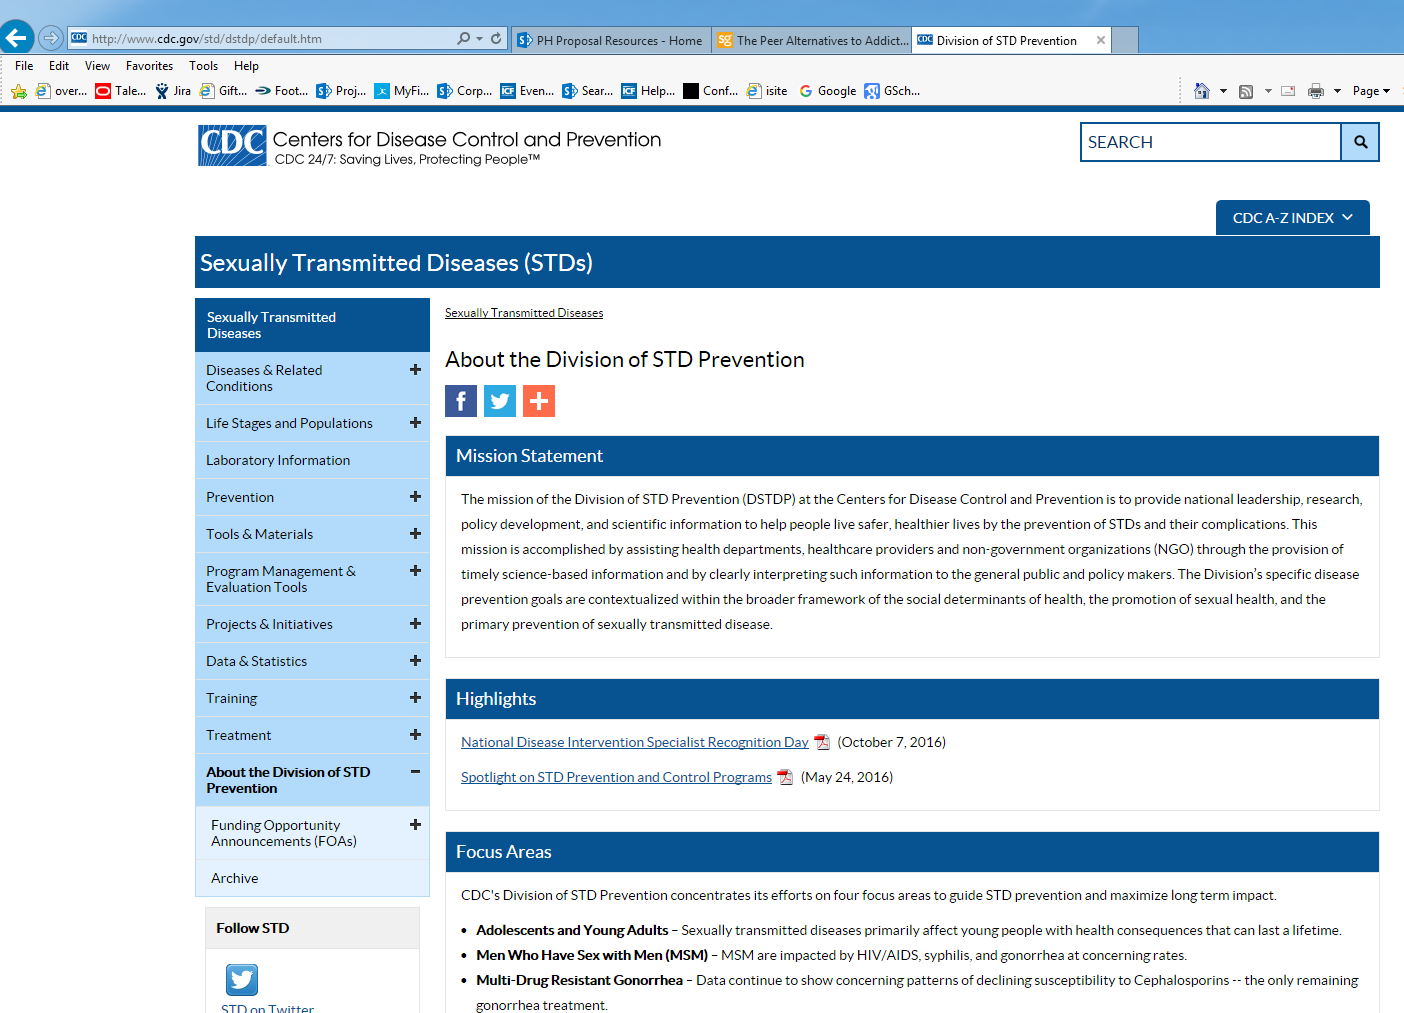This screenshot has width=1404, height=1013.
Task: Switch to PH Proposal Resources - Home tab
Action: [x=611, y=41]
